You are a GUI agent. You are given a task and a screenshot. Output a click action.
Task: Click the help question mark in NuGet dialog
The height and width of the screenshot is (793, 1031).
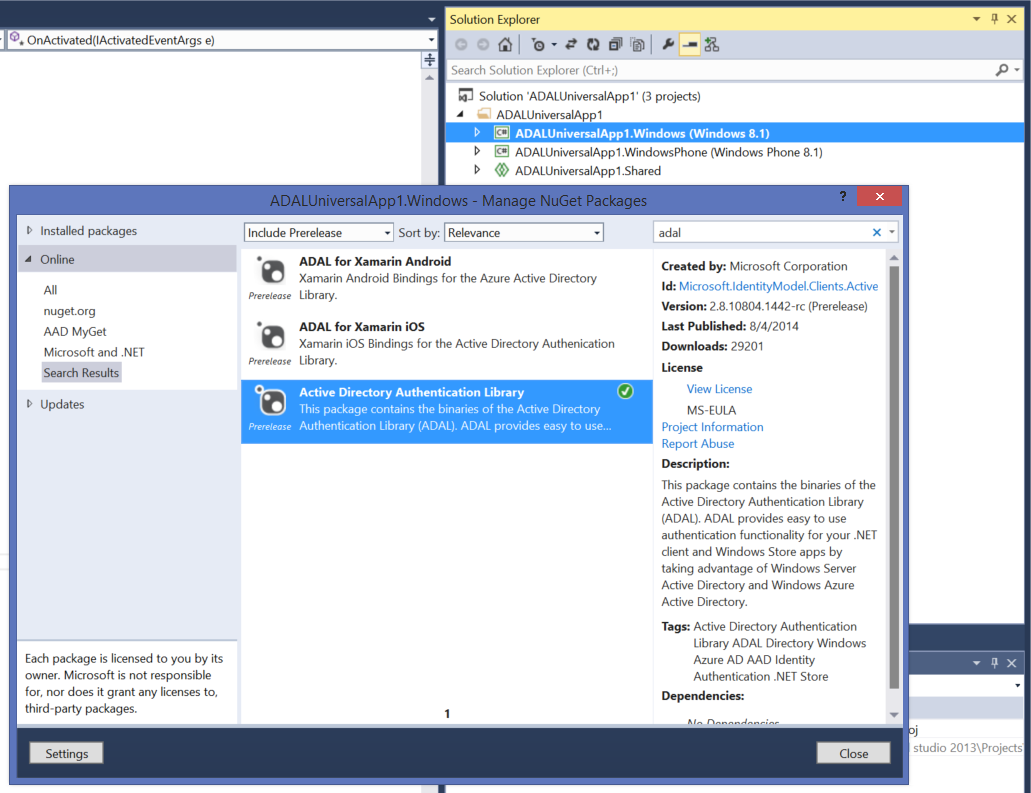842,196
